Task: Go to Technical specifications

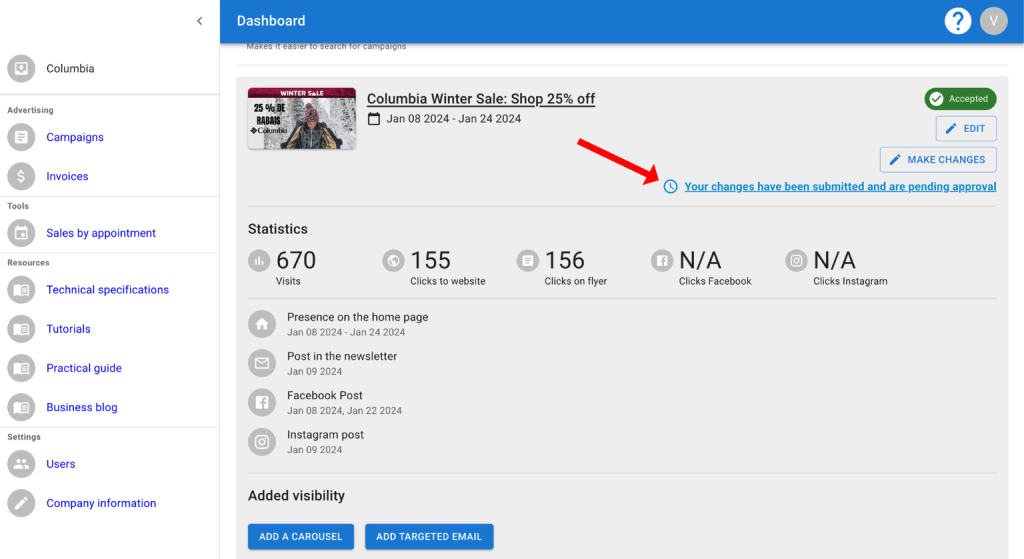Action: pyautogui.click(x=107, y=290)
